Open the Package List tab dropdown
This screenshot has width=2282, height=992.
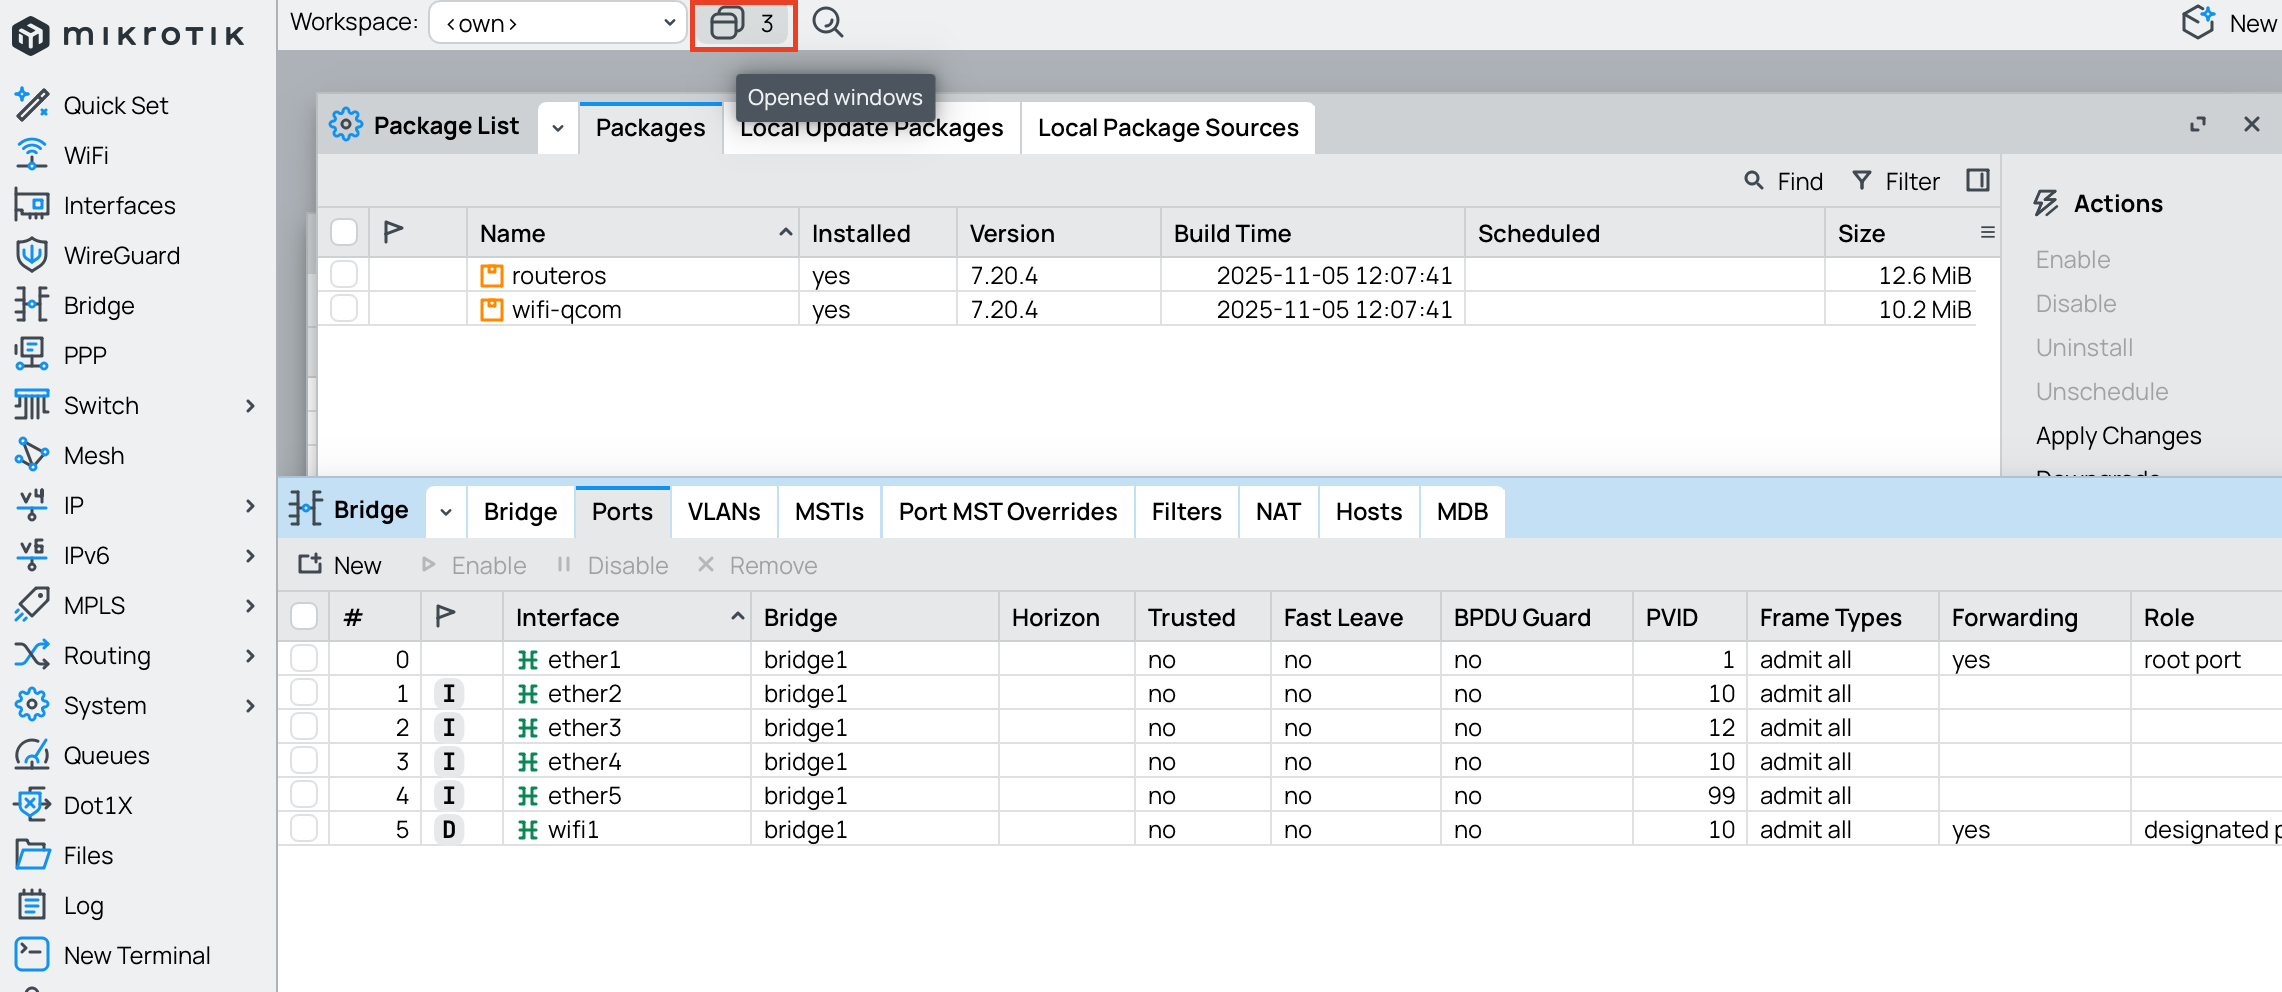558,127
